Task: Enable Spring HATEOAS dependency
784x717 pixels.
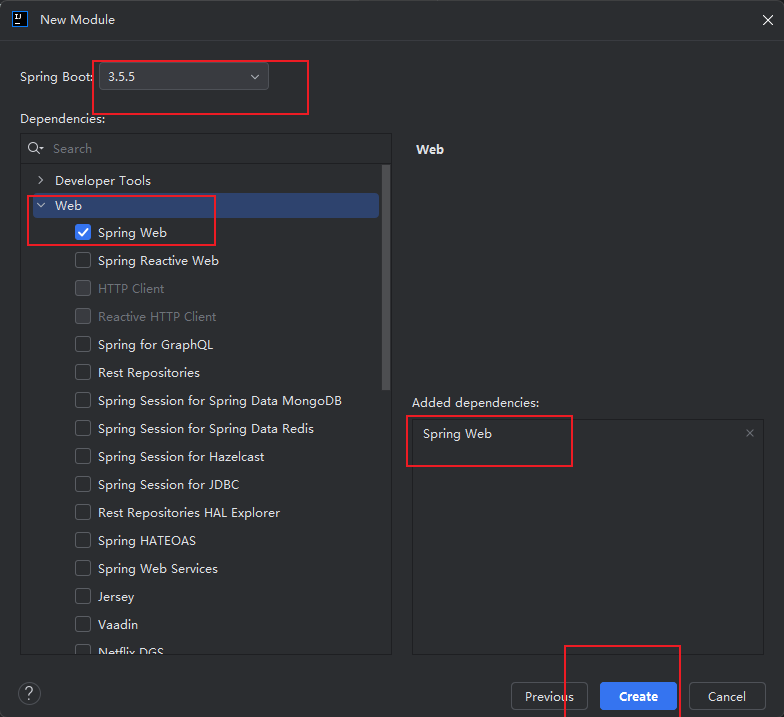Action: pyautogui.click(x=83, y=540)
